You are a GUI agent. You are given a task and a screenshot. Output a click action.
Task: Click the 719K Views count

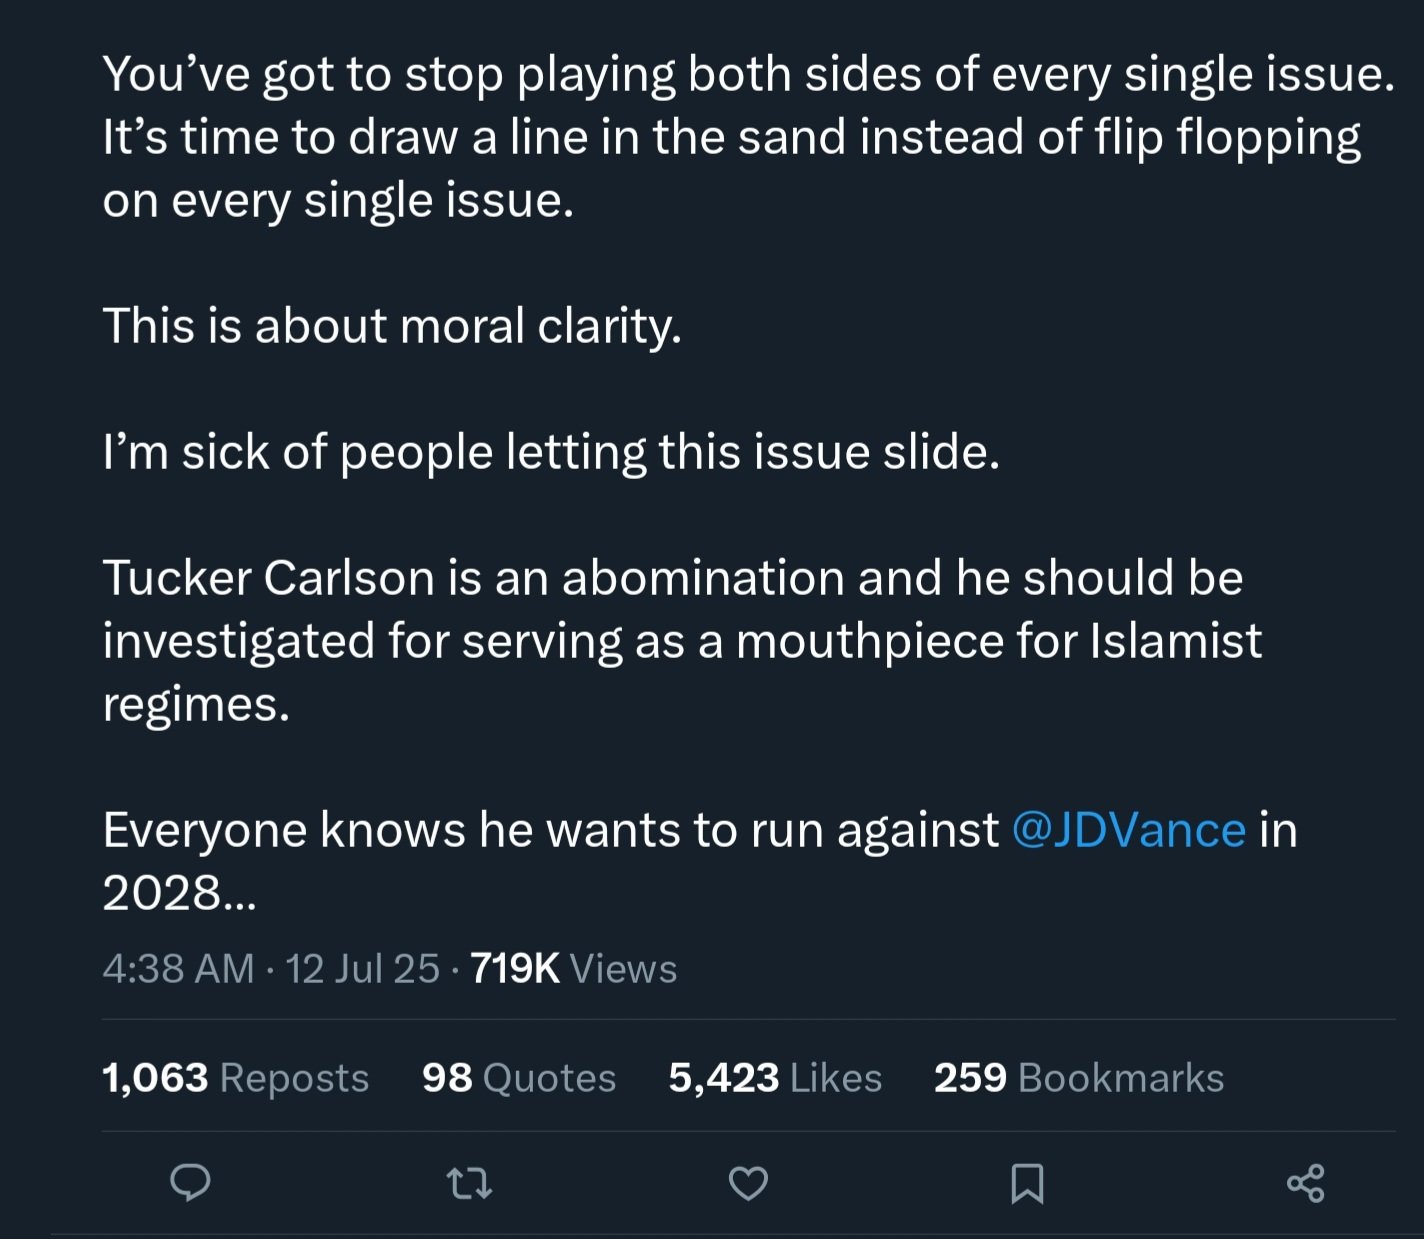pos(573,968)
